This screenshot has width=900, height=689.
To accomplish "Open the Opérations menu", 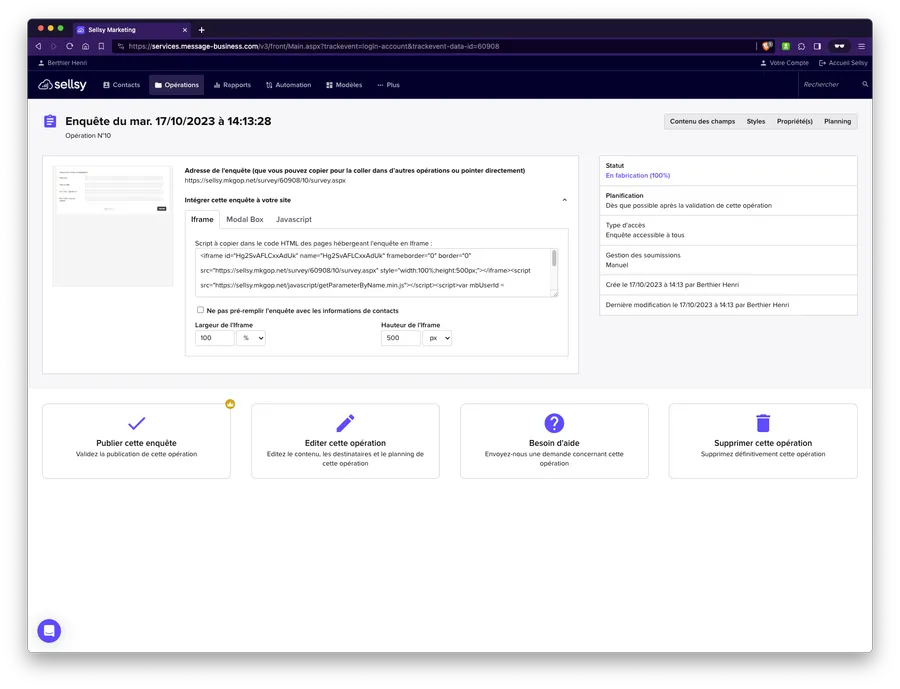I will click(176, 85).
